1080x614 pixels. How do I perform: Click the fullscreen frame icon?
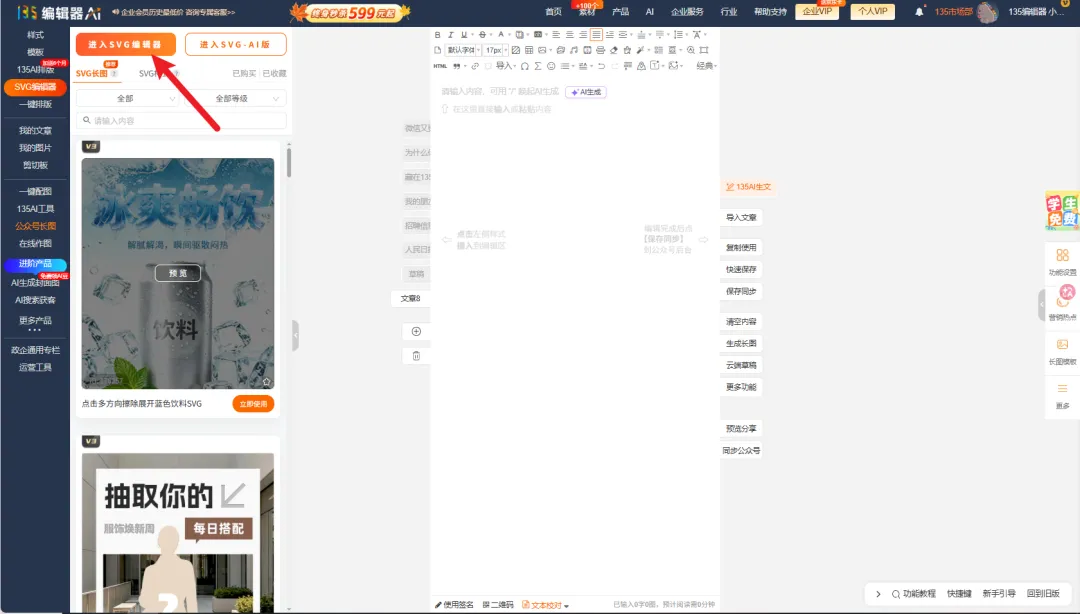coord(704,50)
